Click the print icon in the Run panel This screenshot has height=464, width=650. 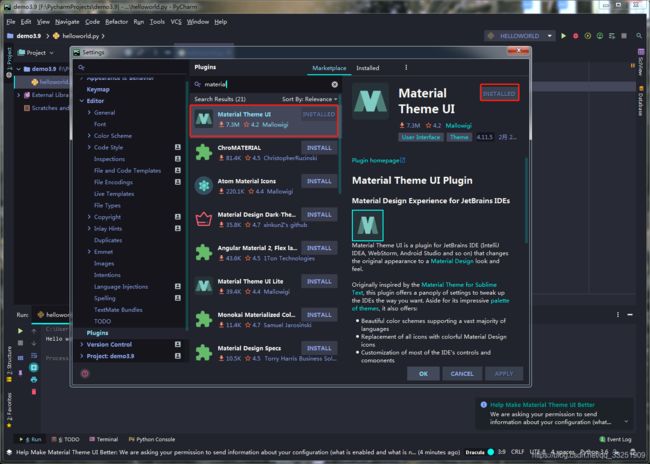point(34,379)
